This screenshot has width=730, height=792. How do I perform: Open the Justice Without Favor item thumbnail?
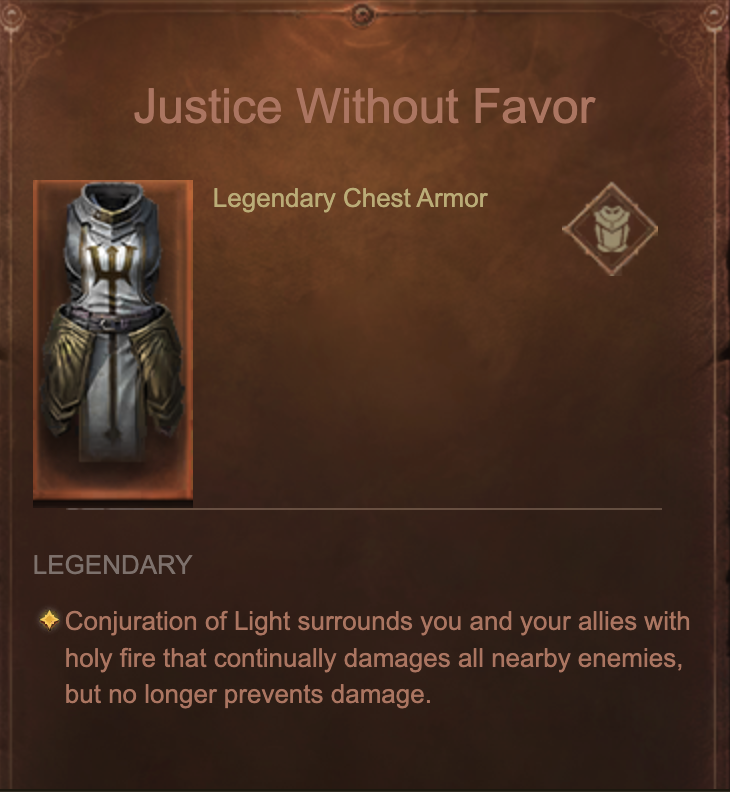[x=113, y=339]
